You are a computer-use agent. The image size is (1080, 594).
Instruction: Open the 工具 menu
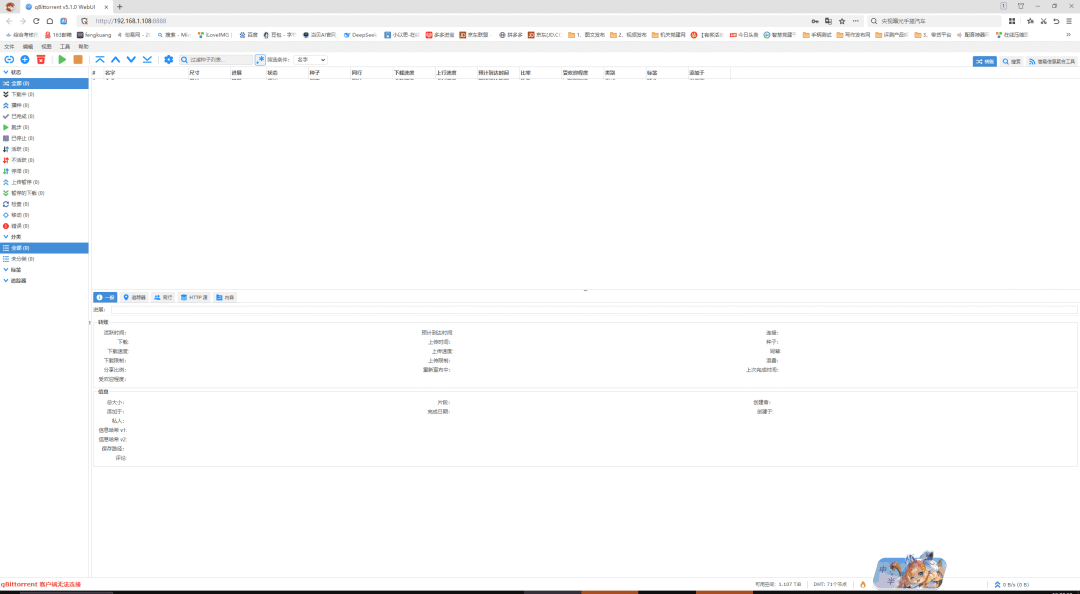click(65, 47)
